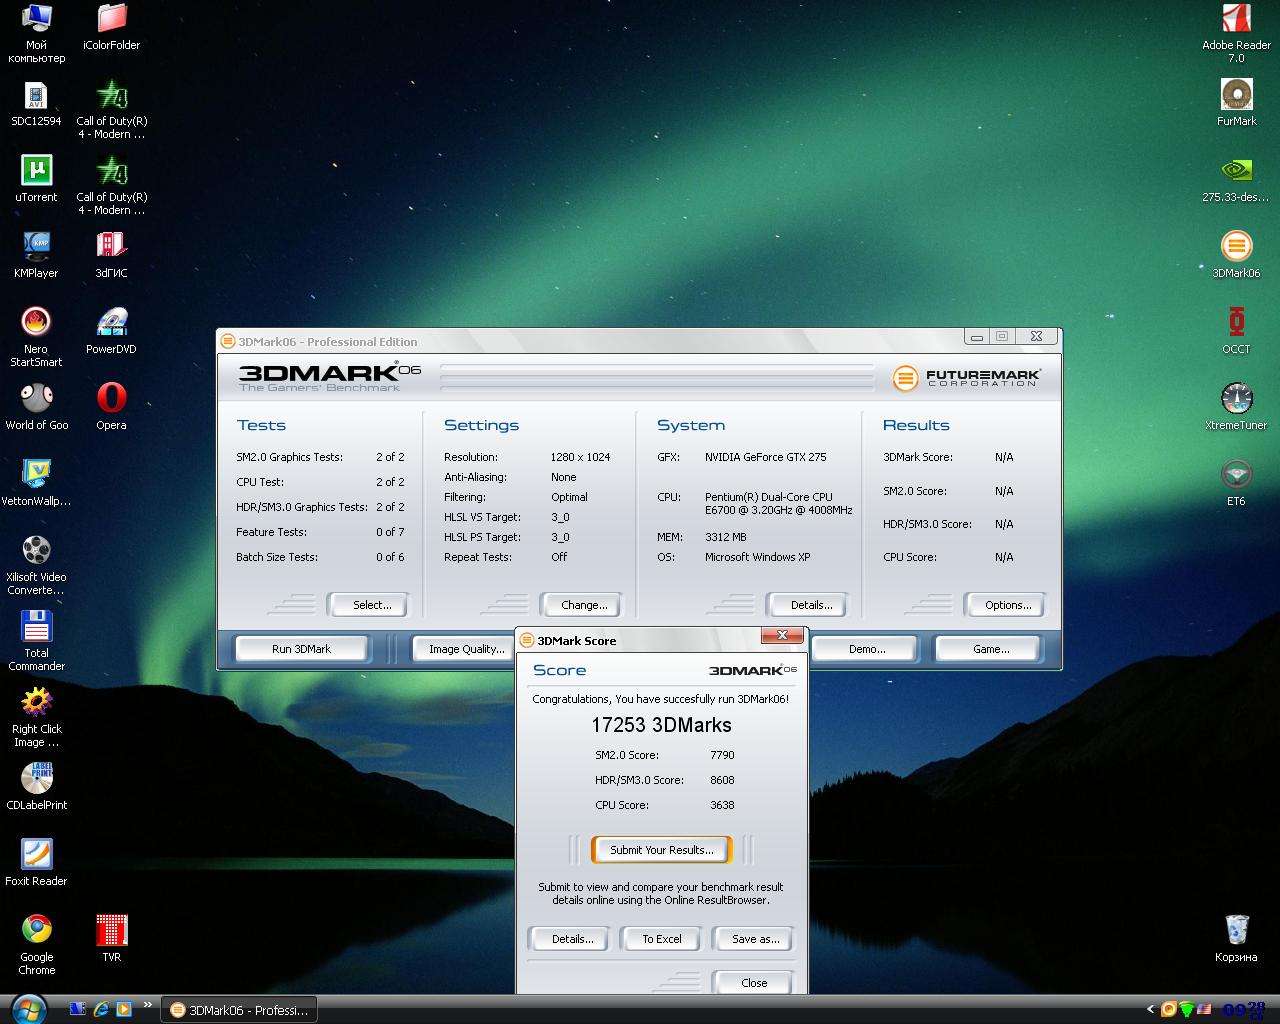Viewport: 1280px width, 1024px height.
Task: Open 3DMark06 desktop shortcut
Action: (x=1236, y=255)
